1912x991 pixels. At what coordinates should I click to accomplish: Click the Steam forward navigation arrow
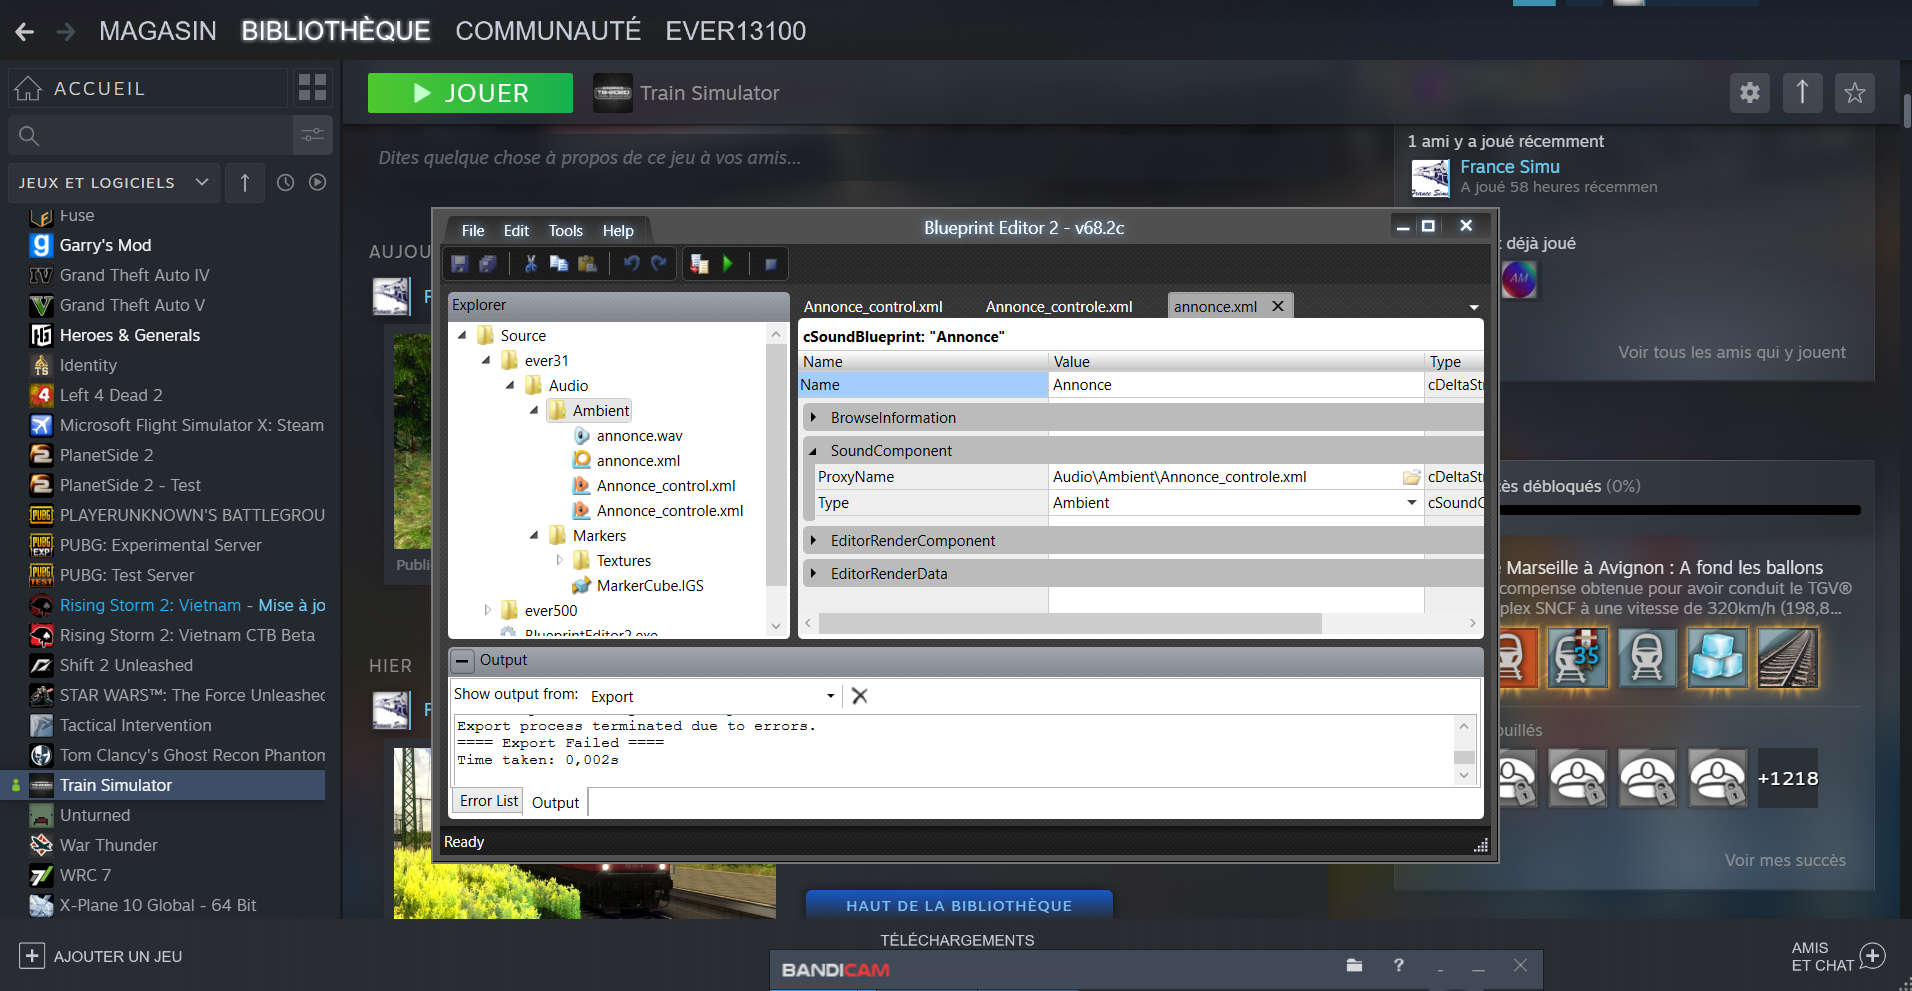point(66,32)
